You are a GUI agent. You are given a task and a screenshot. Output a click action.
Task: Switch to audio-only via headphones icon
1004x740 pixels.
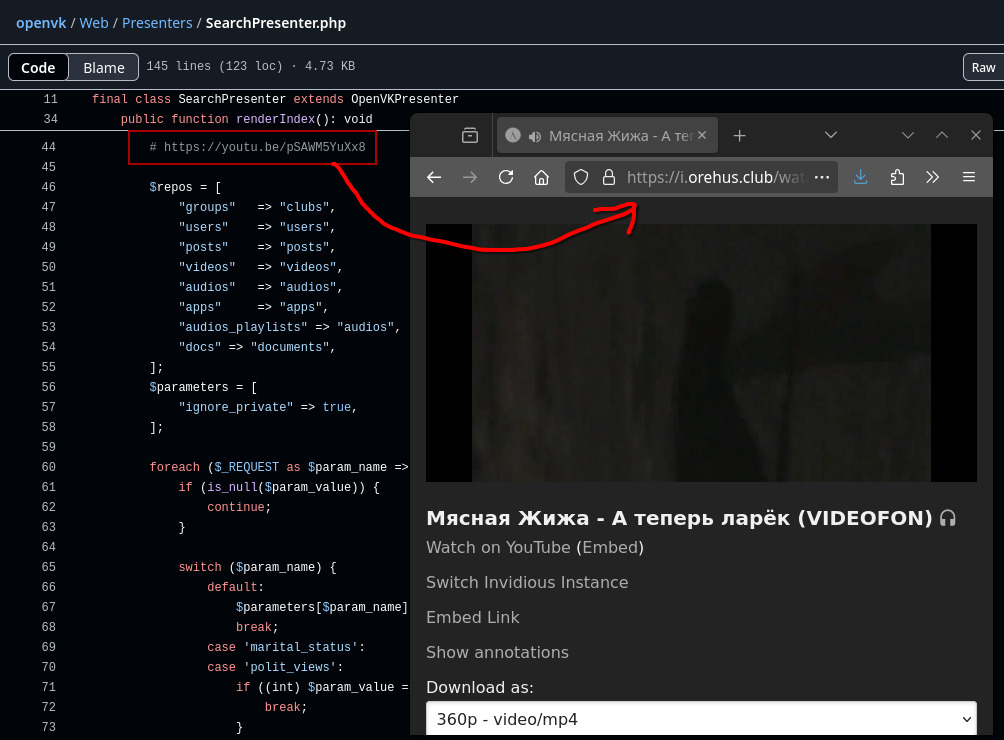[948, 518]
